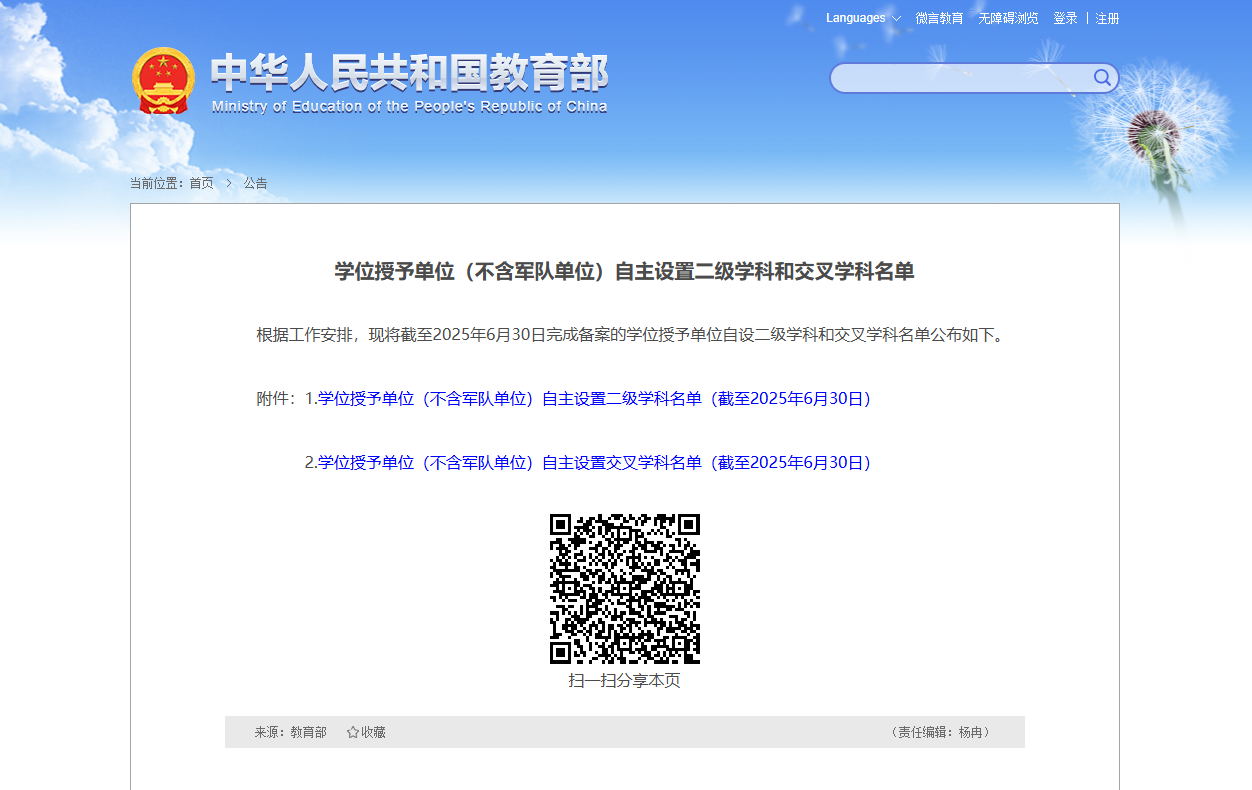This screenshot has height=790, width=1252.
Task: Expand the Languages dropdown menu
Action: [855, 18]
